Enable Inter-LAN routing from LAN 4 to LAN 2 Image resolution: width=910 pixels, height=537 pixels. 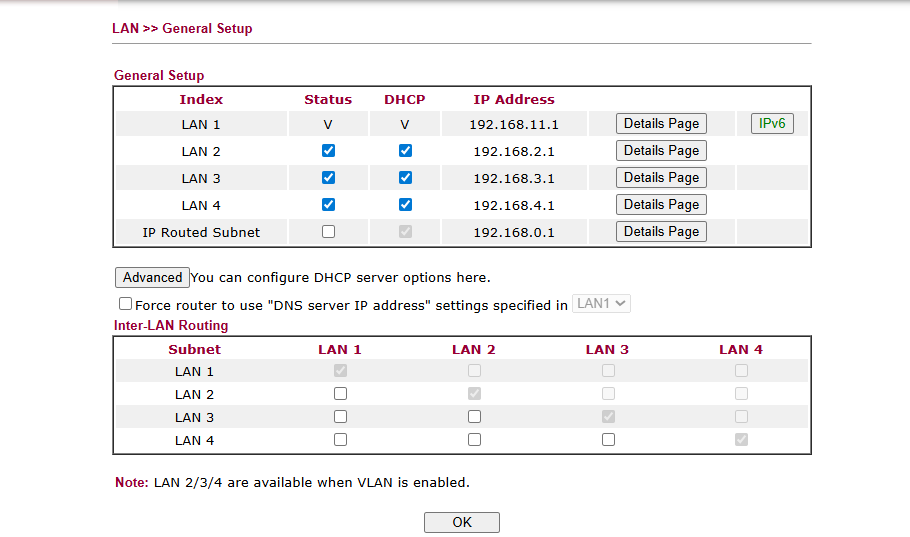pyautogui.click(x=474, y=439)
